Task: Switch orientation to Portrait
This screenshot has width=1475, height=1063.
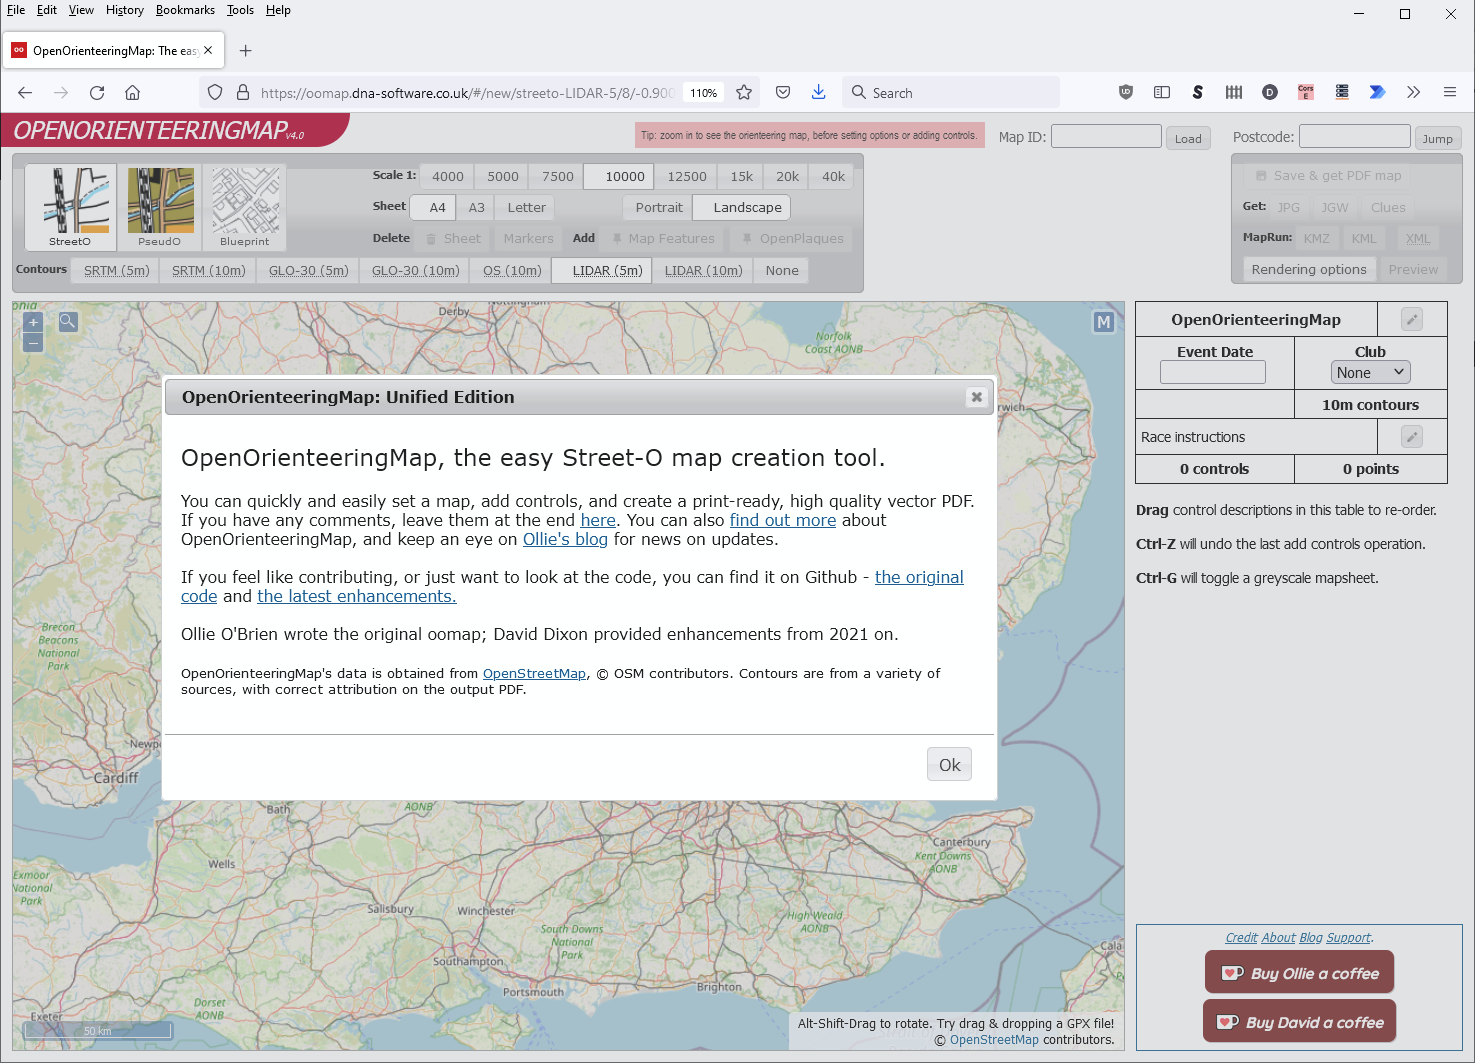Action: (657, 207)
